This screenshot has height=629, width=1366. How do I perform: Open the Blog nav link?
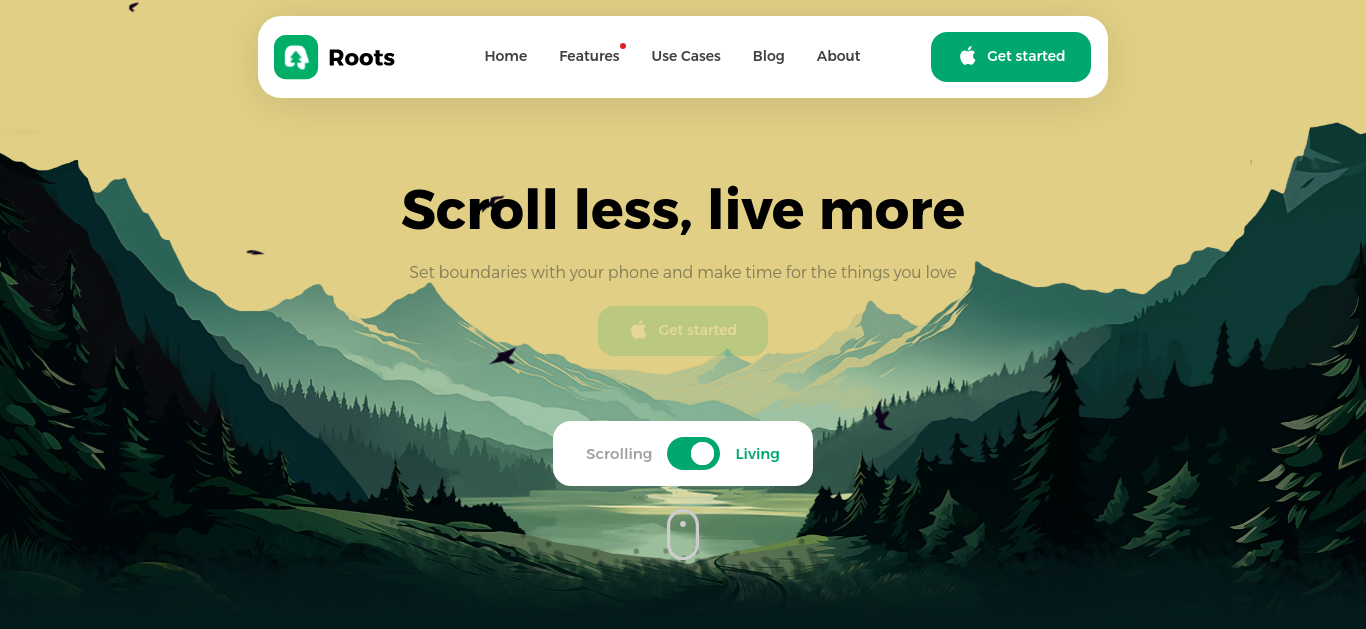tap(769, 56)
